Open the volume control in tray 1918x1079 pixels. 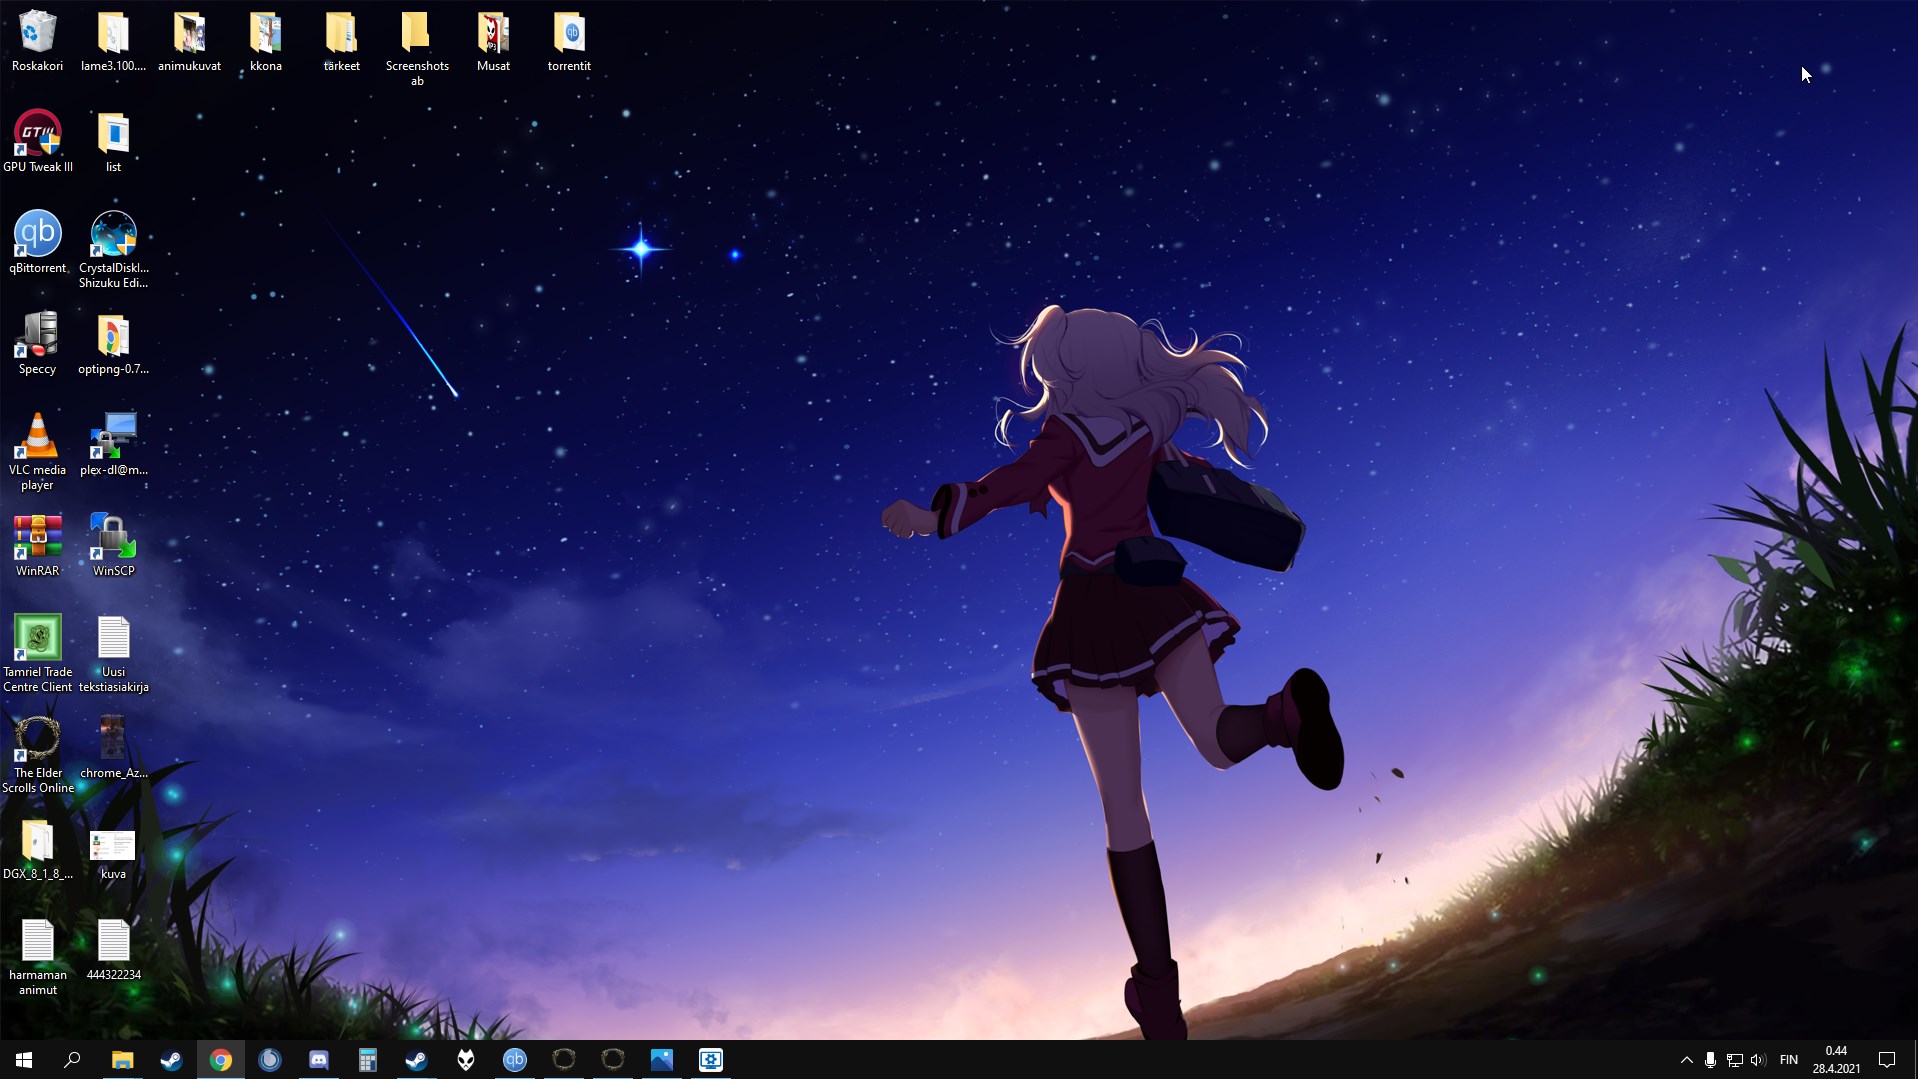click(1758, 1060)
